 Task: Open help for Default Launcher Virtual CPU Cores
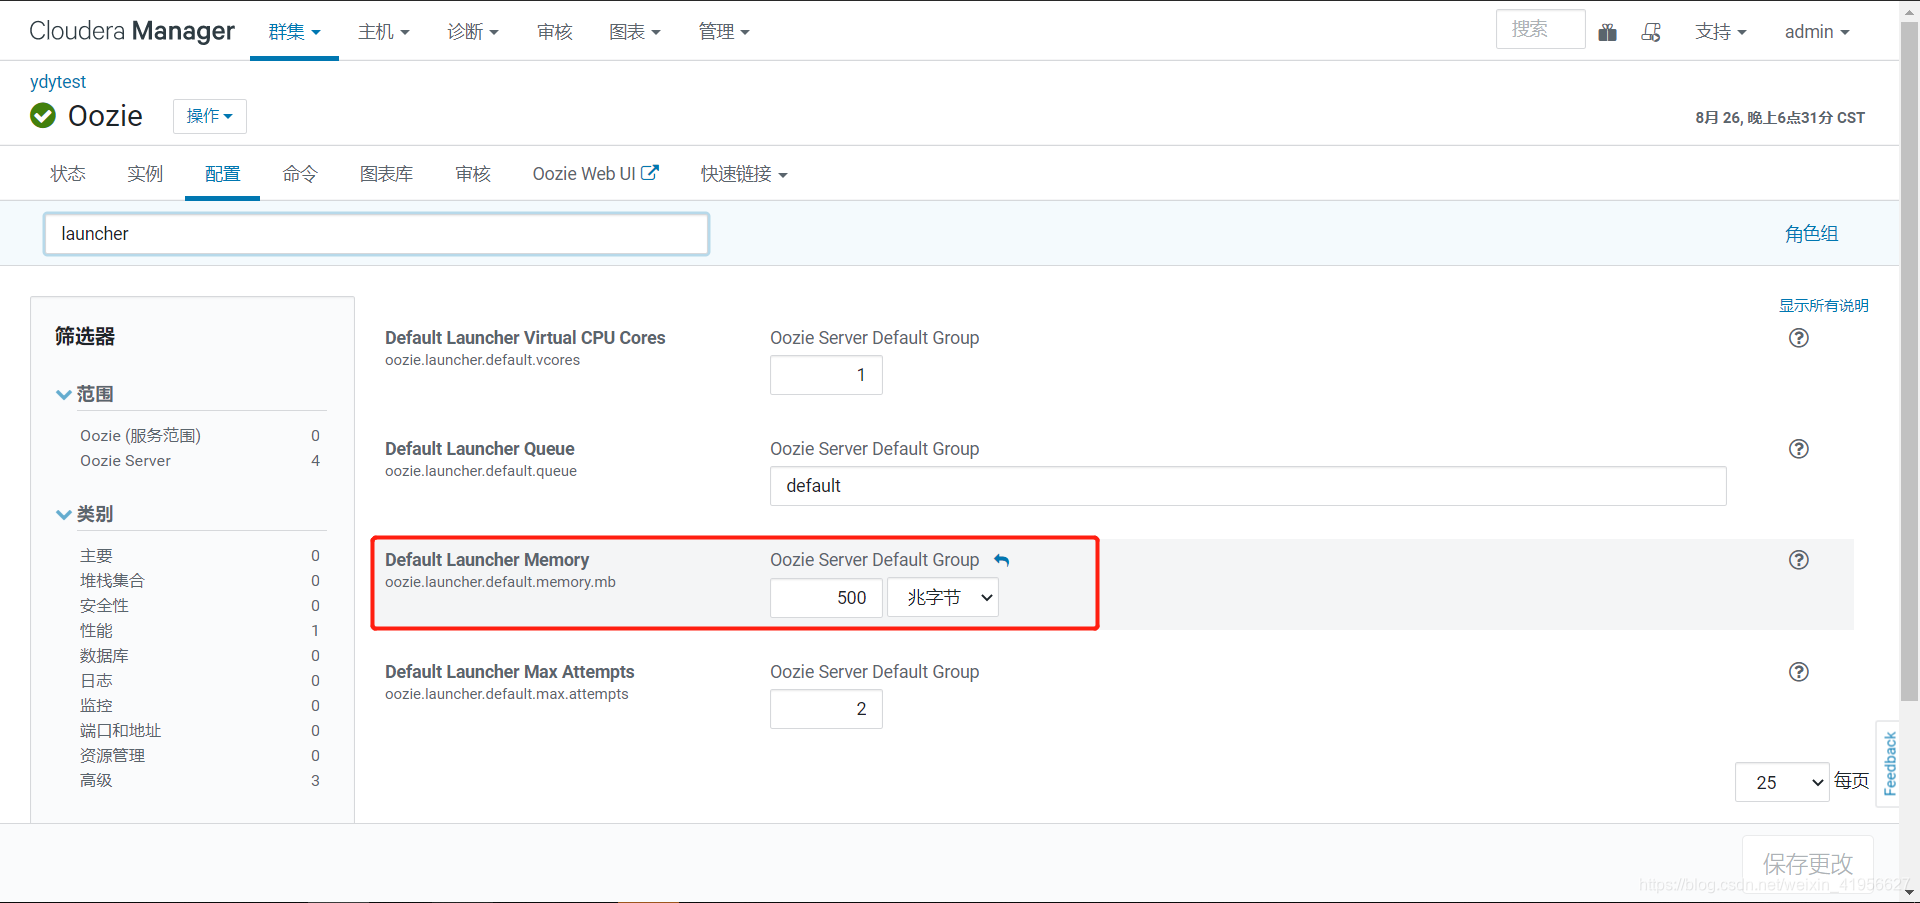point(1799,338)
